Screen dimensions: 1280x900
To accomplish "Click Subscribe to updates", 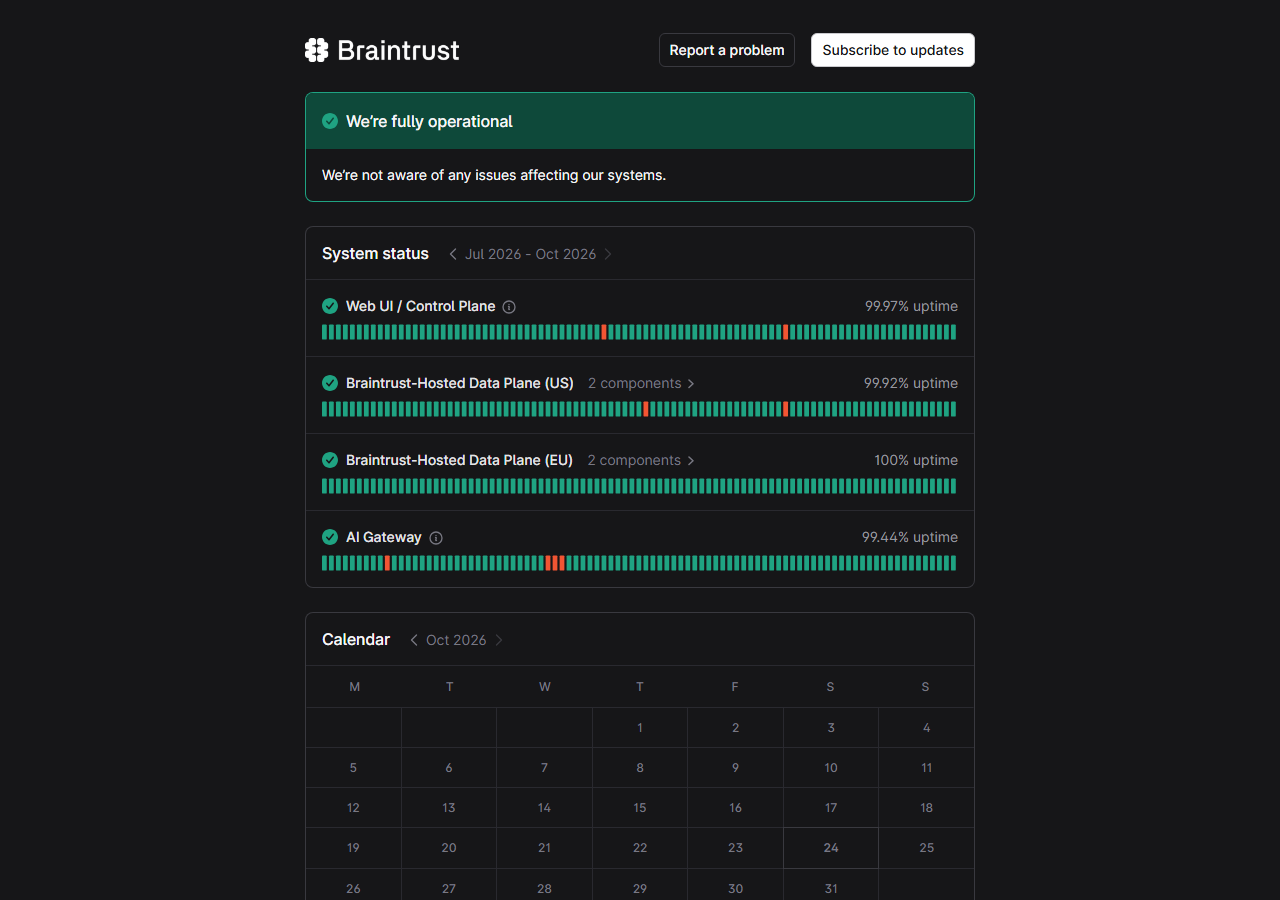I will click(893, 50).
